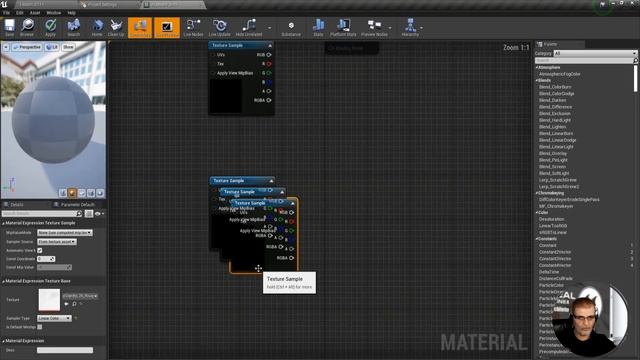This screenshot has height=360, width=640.
Task: Click the Perspective view mode button
Action: (27, 47)
